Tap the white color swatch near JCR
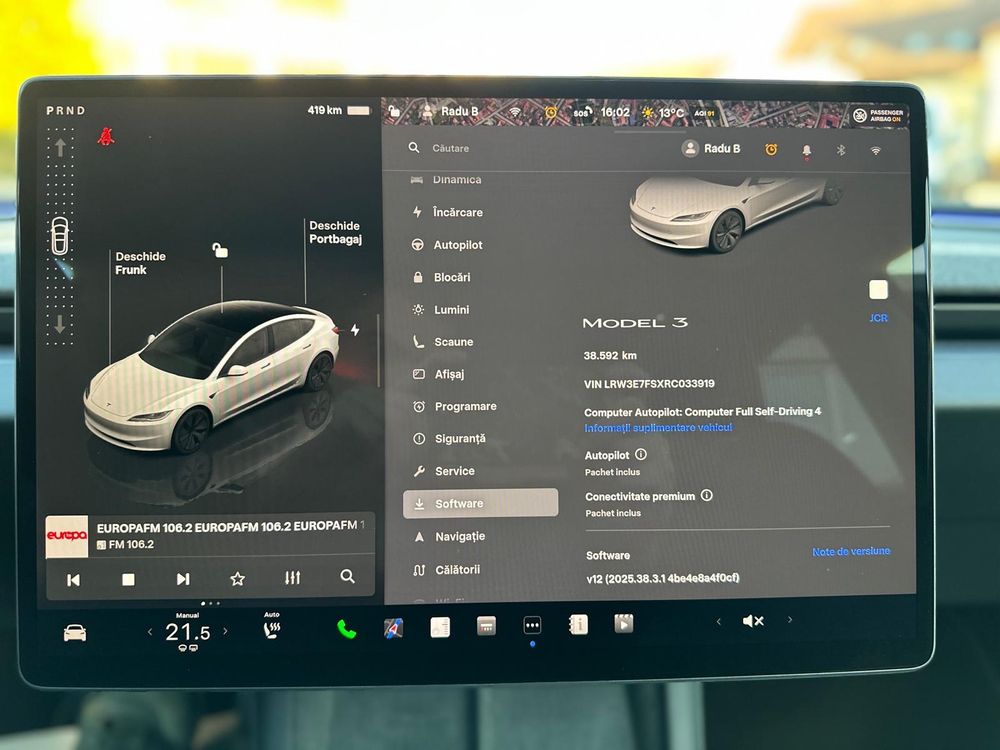This screenshot has width=1000, height=750. point(878,290)
